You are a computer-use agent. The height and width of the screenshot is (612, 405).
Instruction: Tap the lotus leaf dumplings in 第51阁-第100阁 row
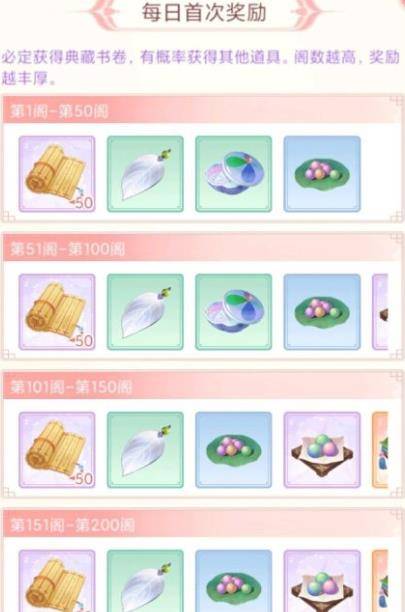tap(322, 312)
